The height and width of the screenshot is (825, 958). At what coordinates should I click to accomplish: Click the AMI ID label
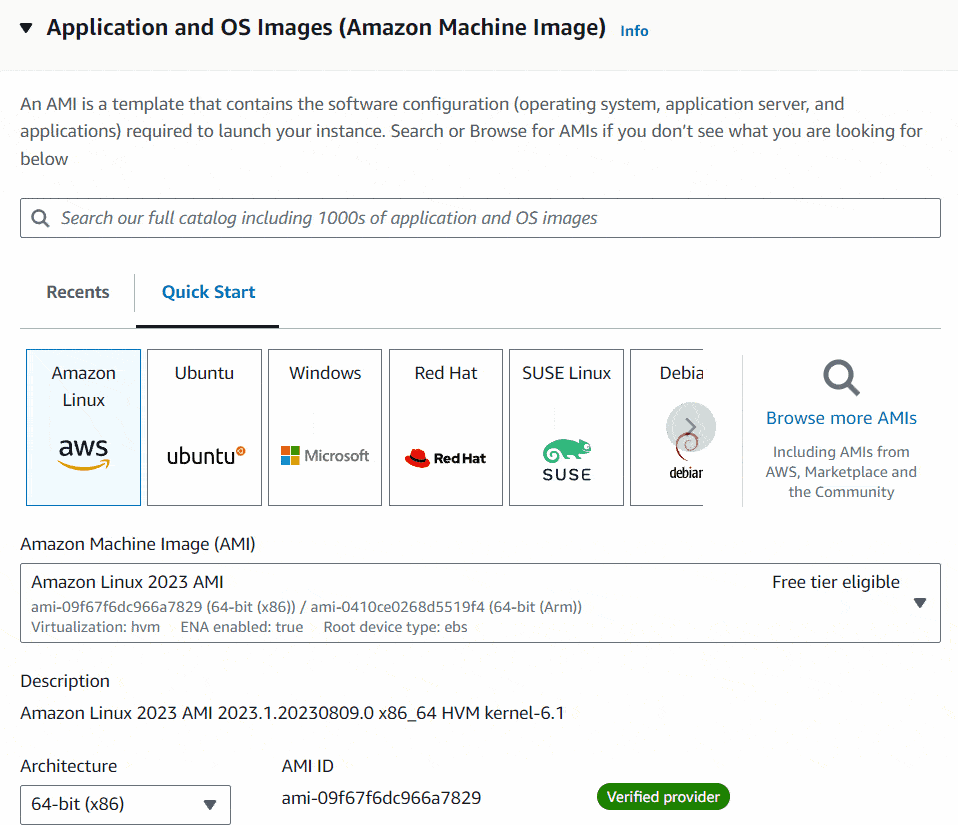click(307, 766)
